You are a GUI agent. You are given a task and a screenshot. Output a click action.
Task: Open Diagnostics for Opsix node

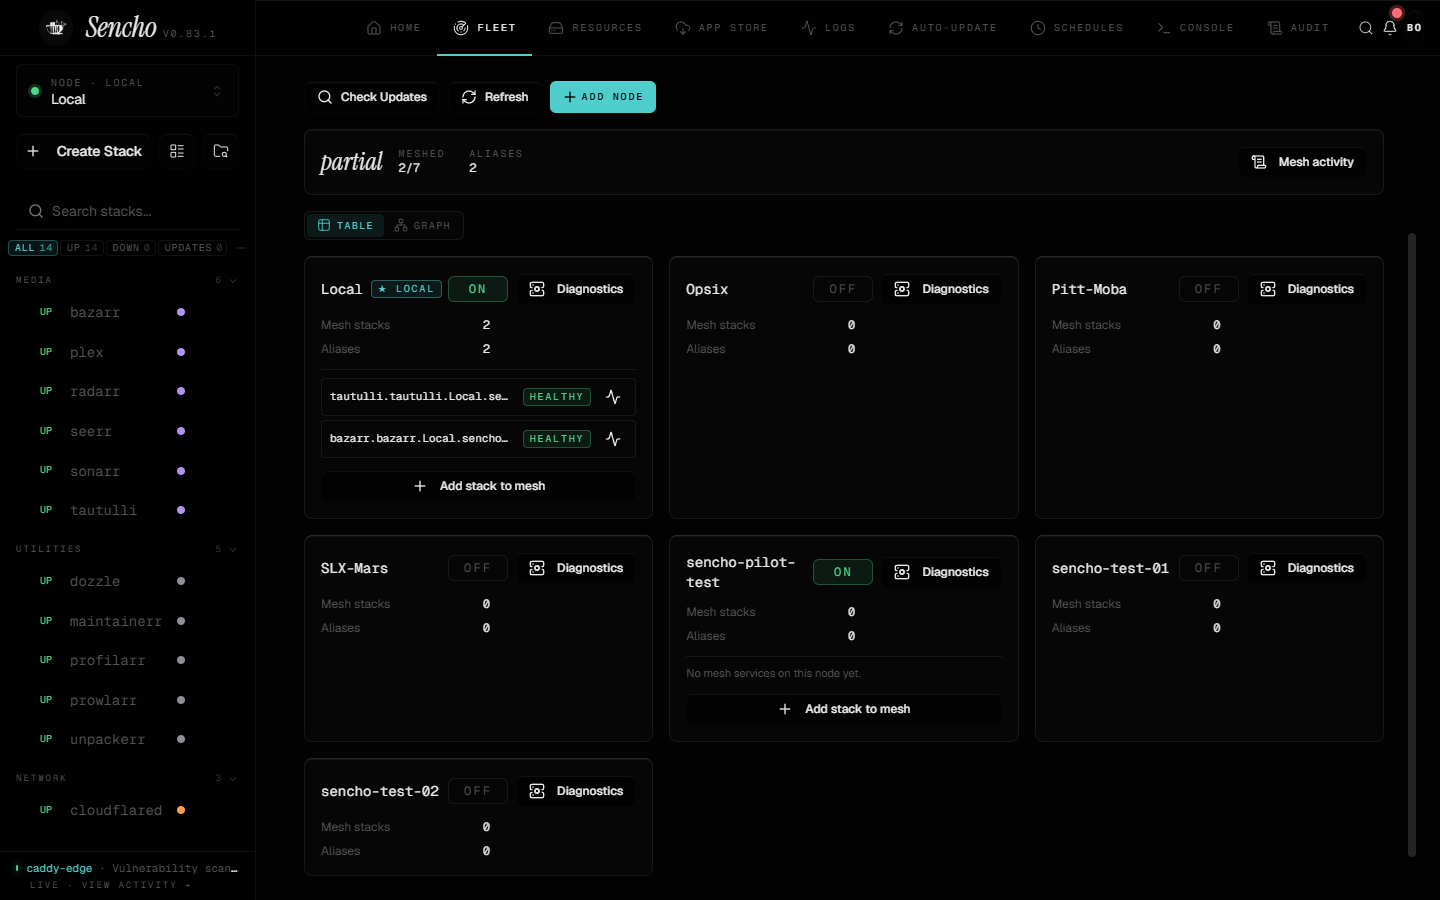coord(942,289)
